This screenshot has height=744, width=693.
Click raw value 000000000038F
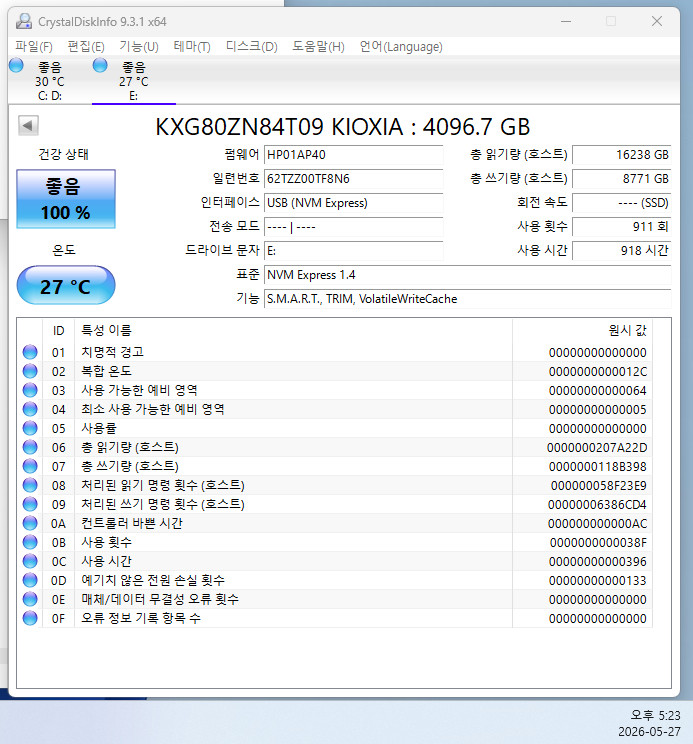click(x=598, y=542)
